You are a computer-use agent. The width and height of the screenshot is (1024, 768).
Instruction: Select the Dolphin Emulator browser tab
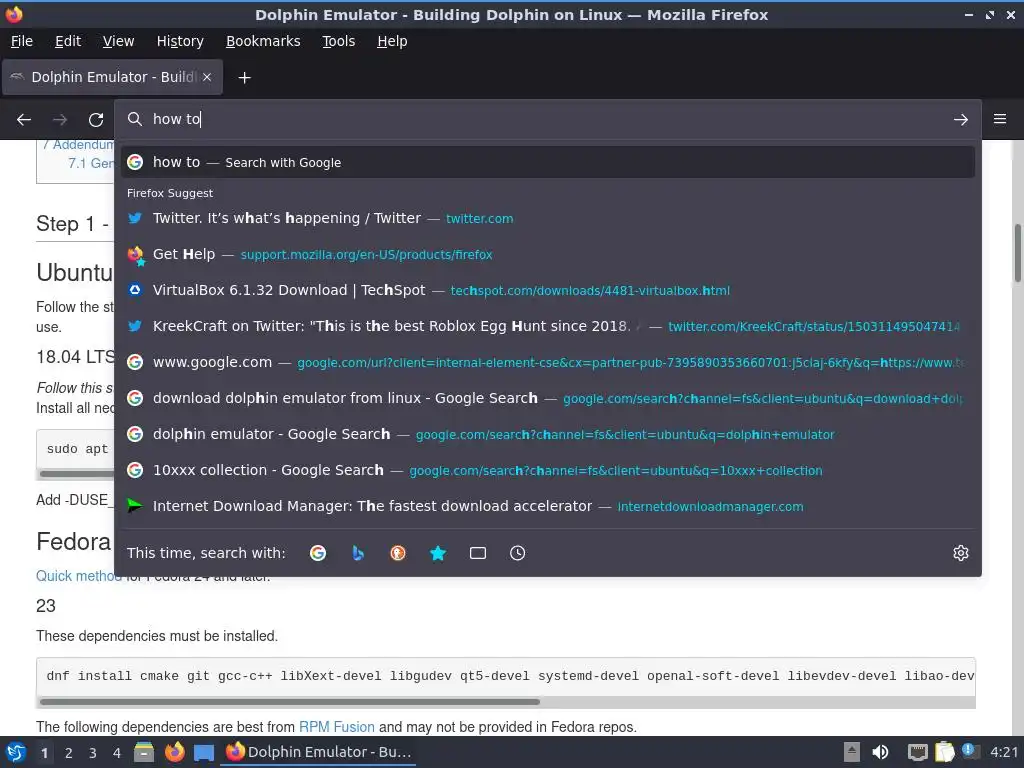coord(112,77)
